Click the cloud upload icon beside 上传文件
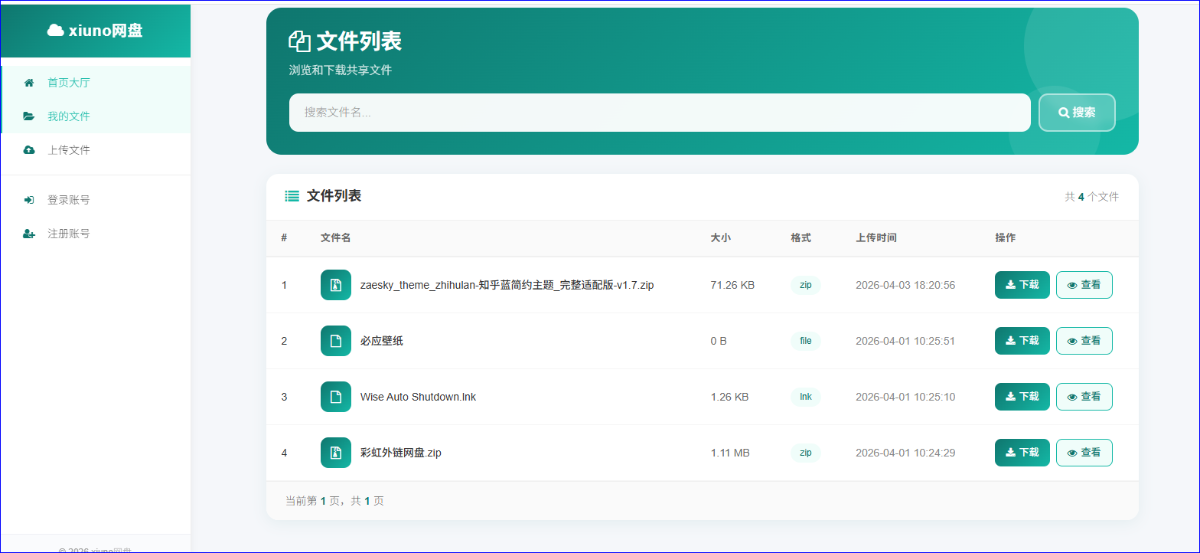This screenshot has height=553, width=1200. click(x=29, y=150)
